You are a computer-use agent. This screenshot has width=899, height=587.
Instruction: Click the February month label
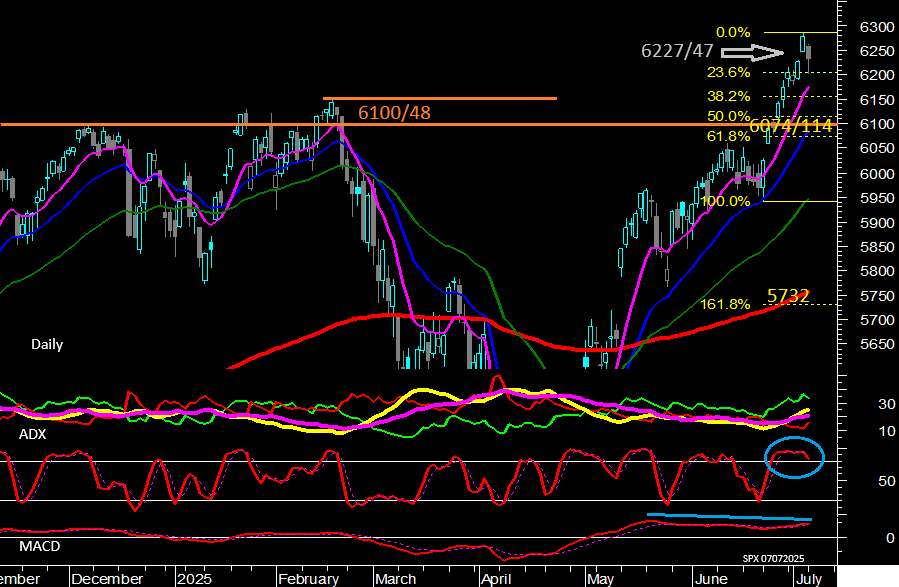pyautogui.click(x=308, y=579)
